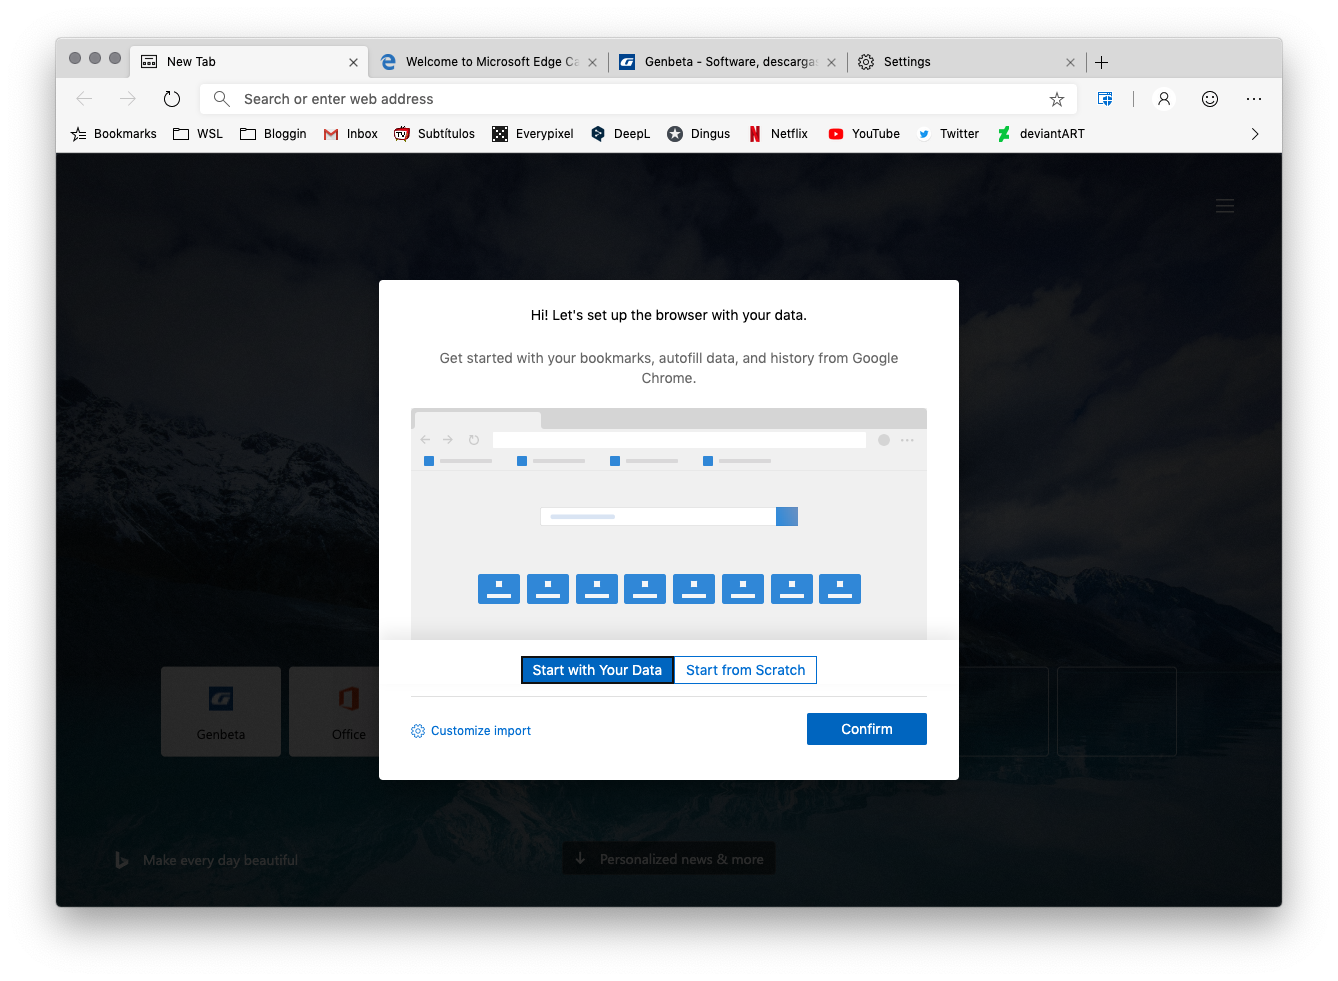The height and width of the screenshot is (981, 1338).
Task: Open the user profile icon
Action: pos(1164,99)
